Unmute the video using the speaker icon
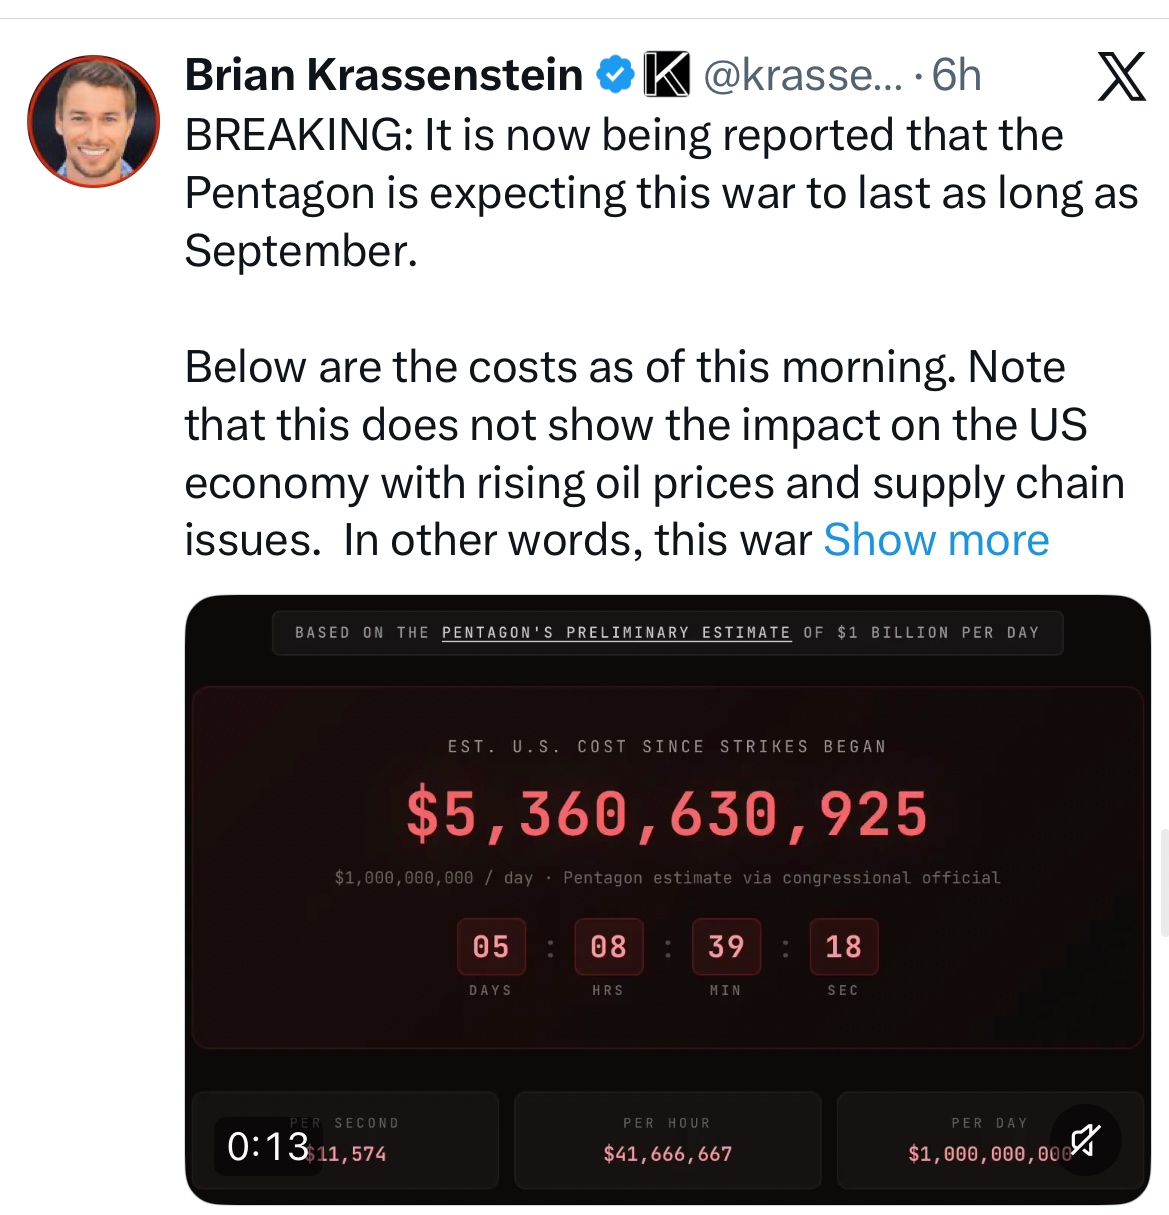The width and height of the screenshot is (1169, 1215). 1085,1140
